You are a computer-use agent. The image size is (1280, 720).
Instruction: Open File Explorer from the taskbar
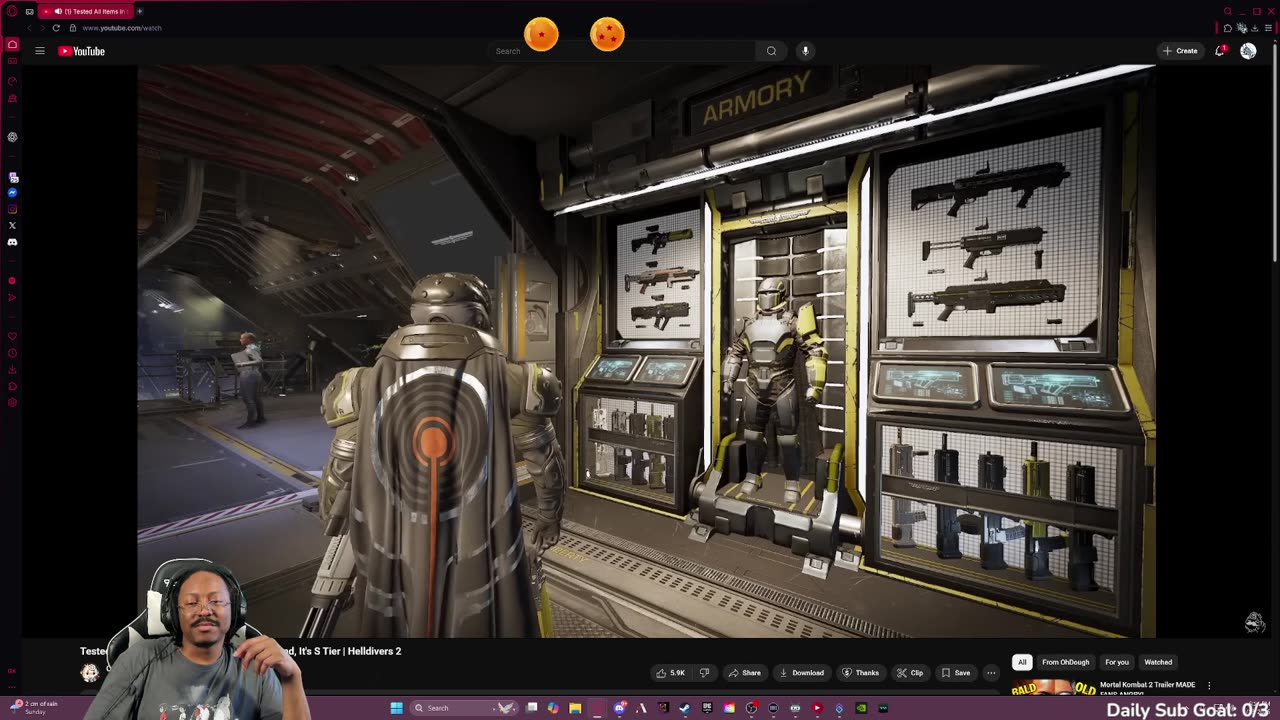pyautogui.click(x=575, y=708)
